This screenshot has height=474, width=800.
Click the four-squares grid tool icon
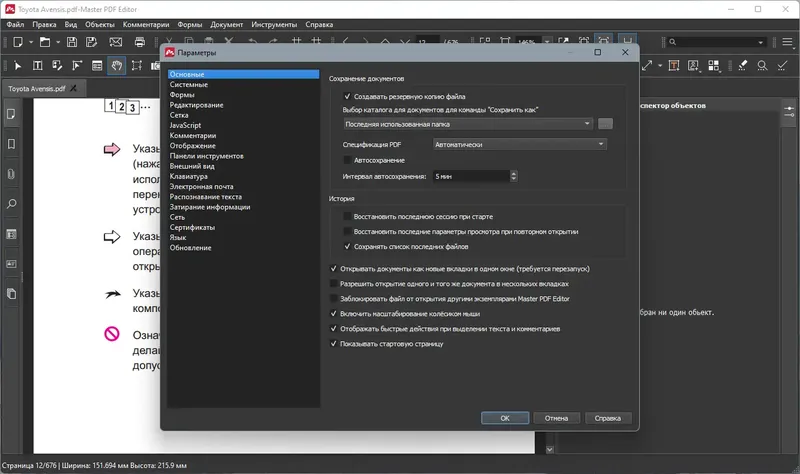714,65
